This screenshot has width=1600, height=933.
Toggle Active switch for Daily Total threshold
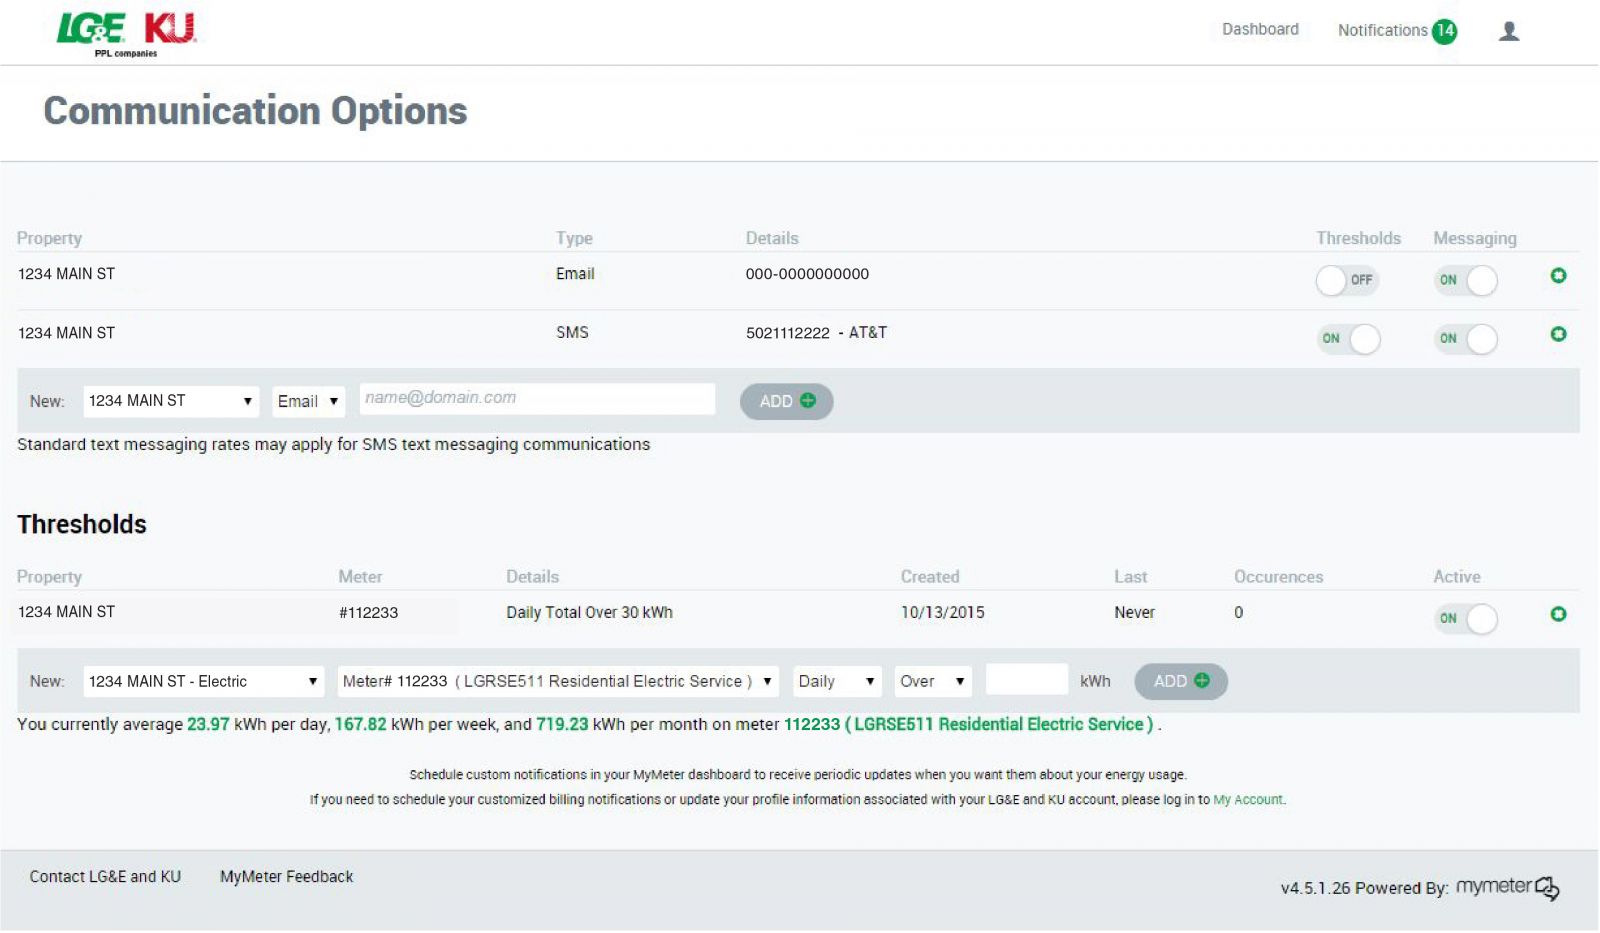tap(1465, 619)
